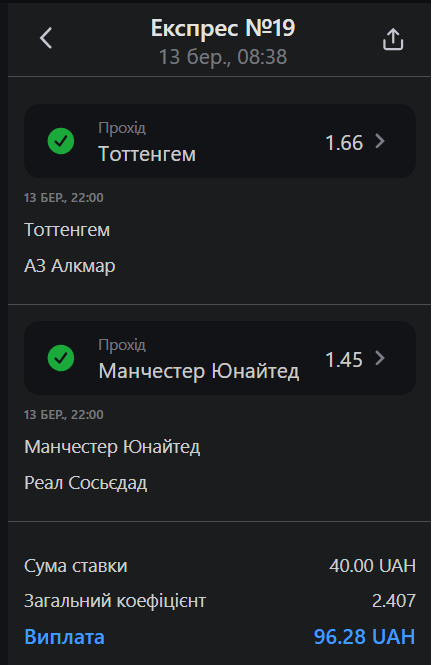The width and height of the screenshot is (432, 665).
Task: Click green checkmark next to Тоттенгем bet
Action: tap(61, 141)
